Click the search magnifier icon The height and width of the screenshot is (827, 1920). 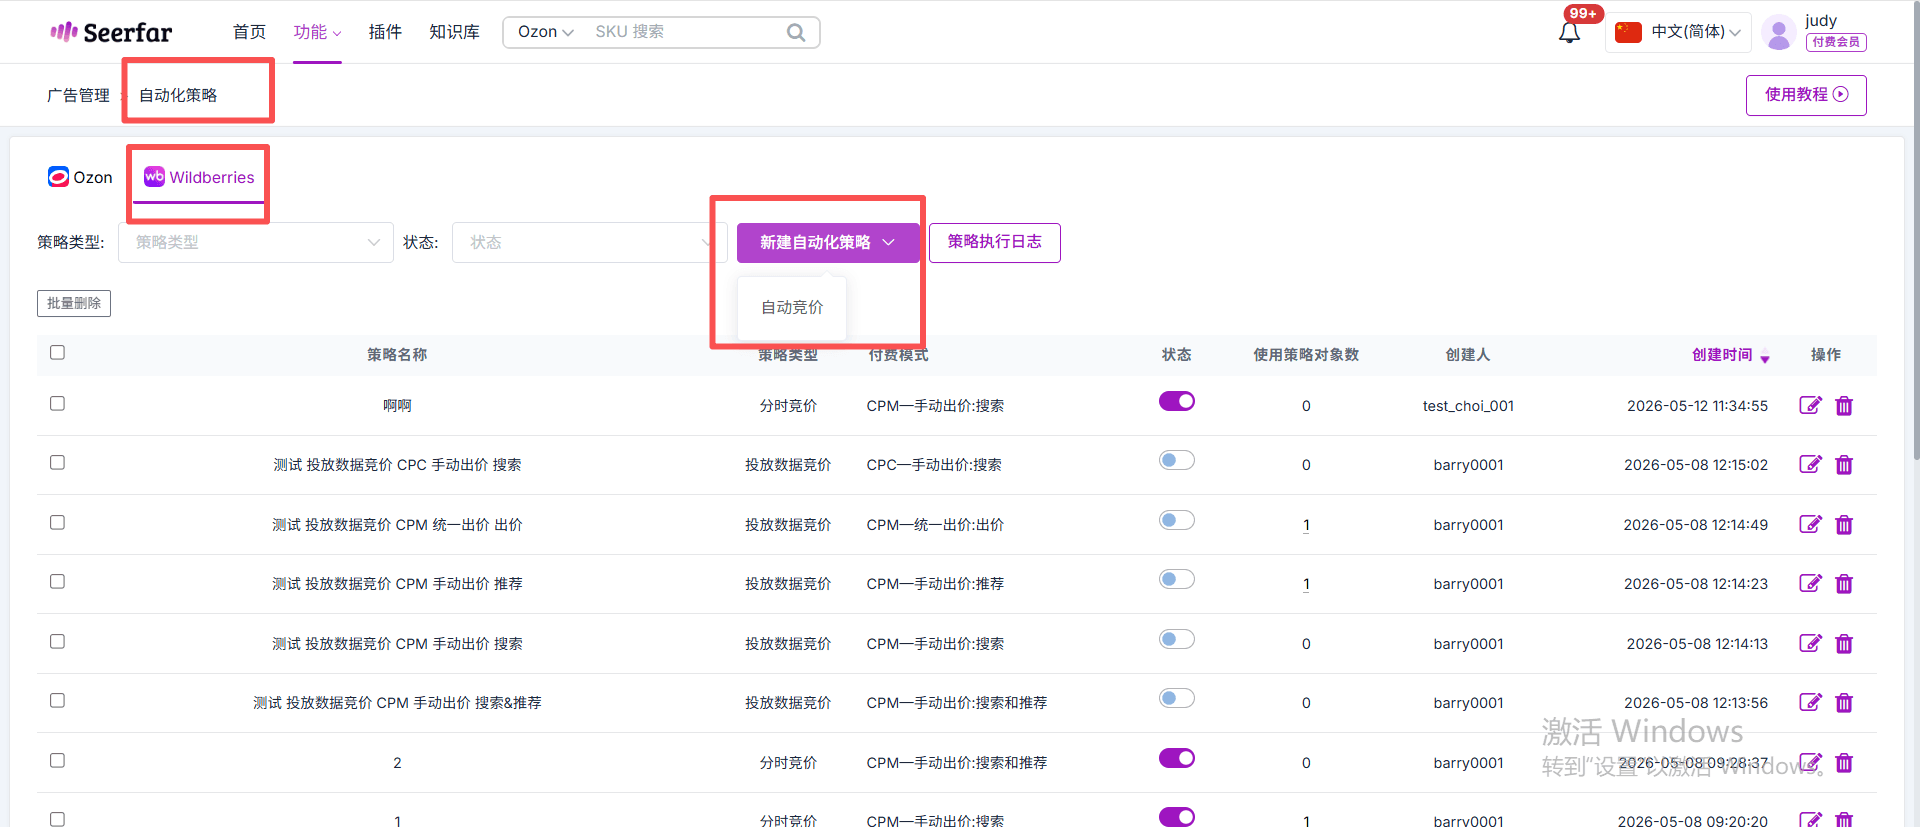796,32
